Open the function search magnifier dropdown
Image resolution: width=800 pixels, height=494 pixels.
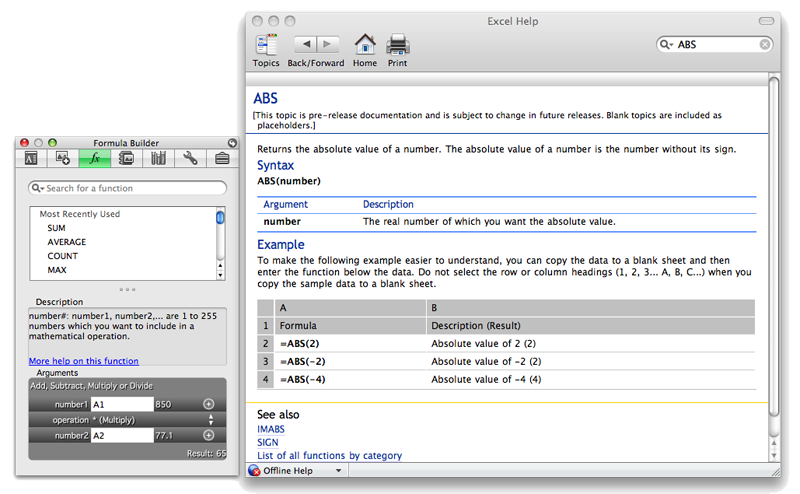(x=38, y=188)
